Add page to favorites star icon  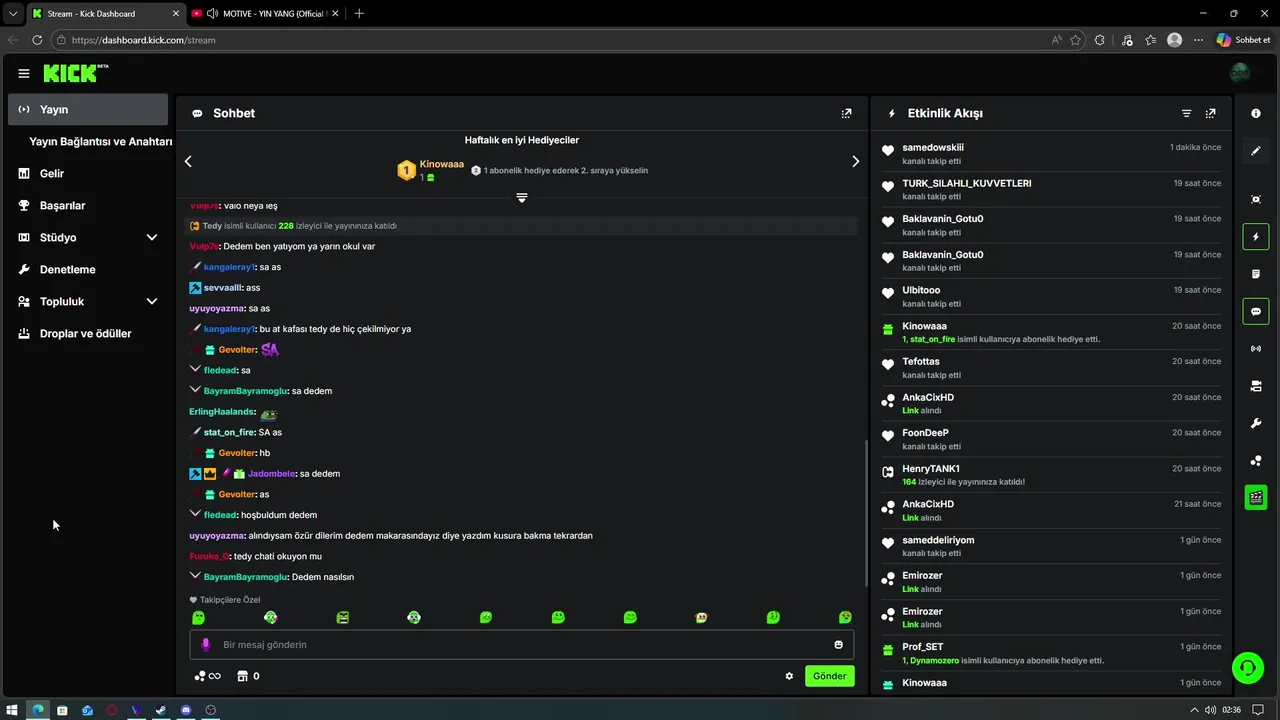(x=1075, y=40)
